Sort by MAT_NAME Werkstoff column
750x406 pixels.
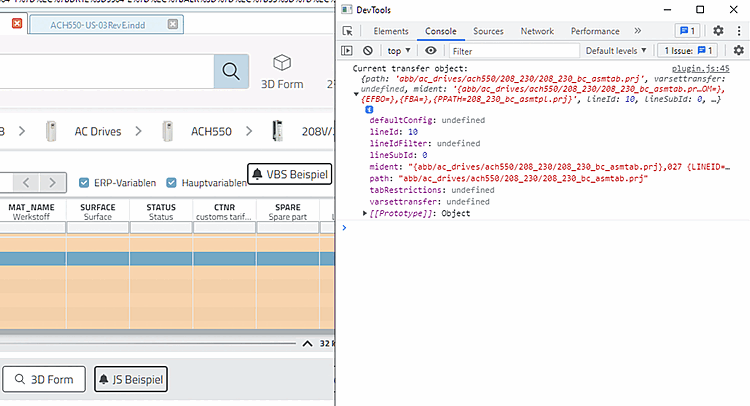point(31,211)
